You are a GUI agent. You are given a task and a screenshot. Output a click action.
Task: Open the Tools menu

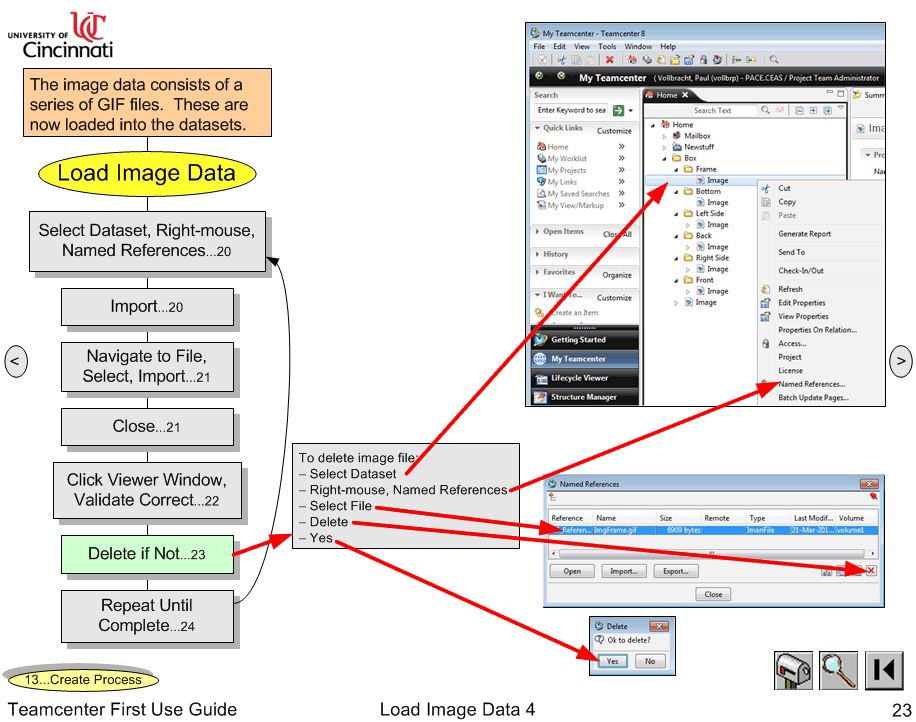(x=607, y=47)
